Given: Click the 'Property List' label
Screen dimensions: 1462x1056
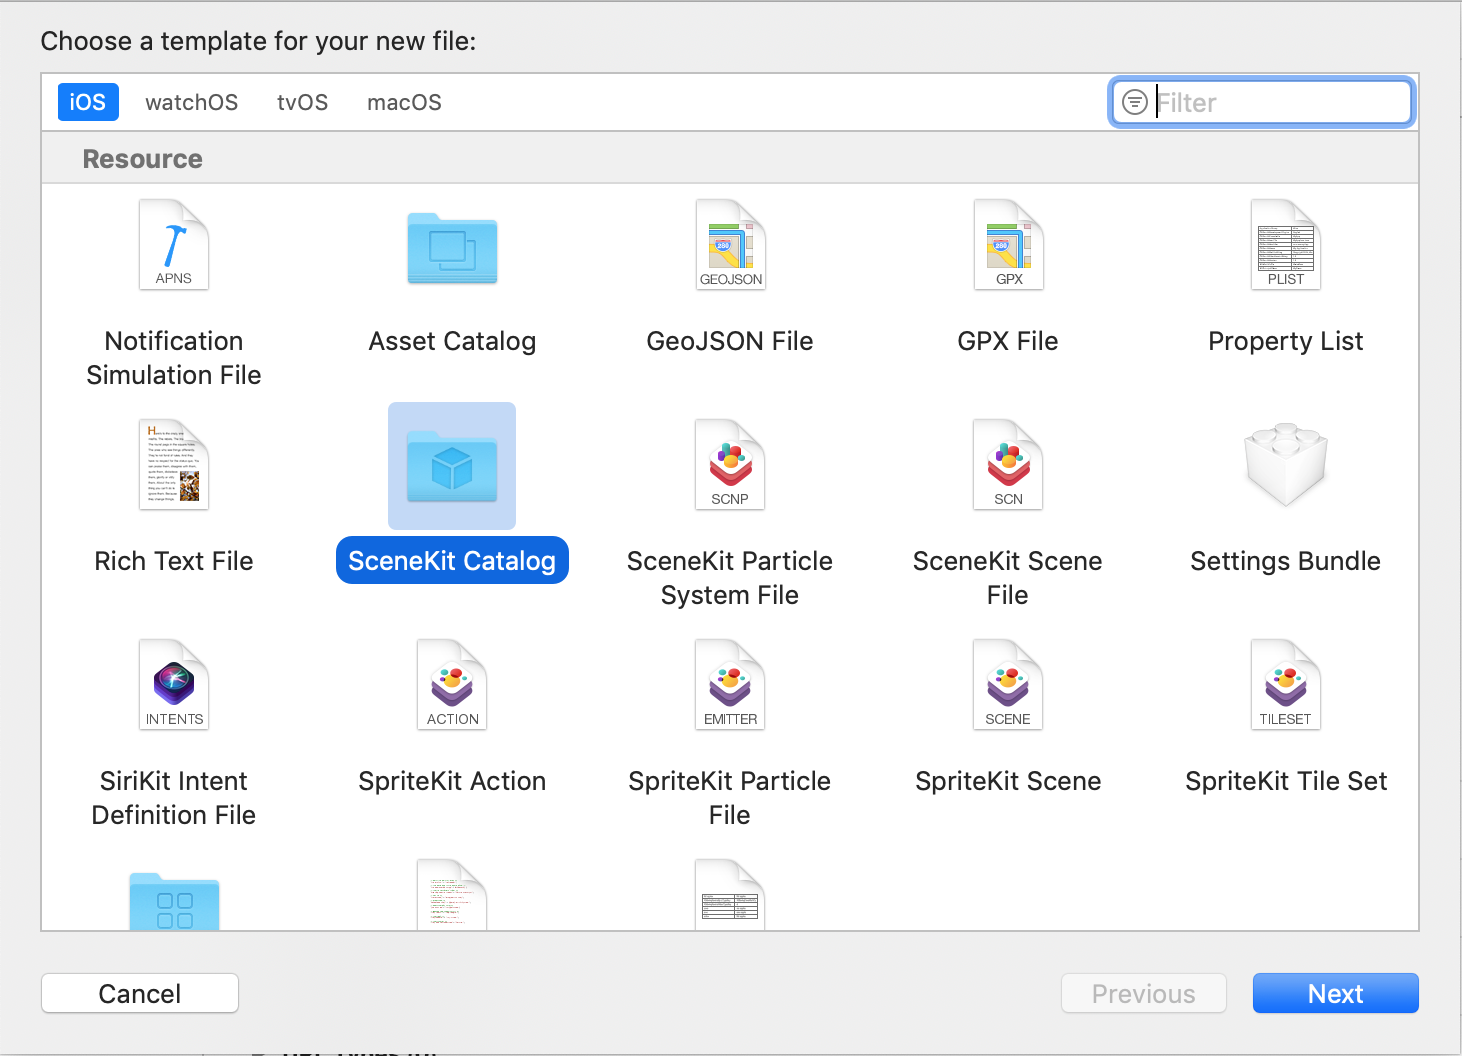Looking at the screenshot, I should [1286, 342].
